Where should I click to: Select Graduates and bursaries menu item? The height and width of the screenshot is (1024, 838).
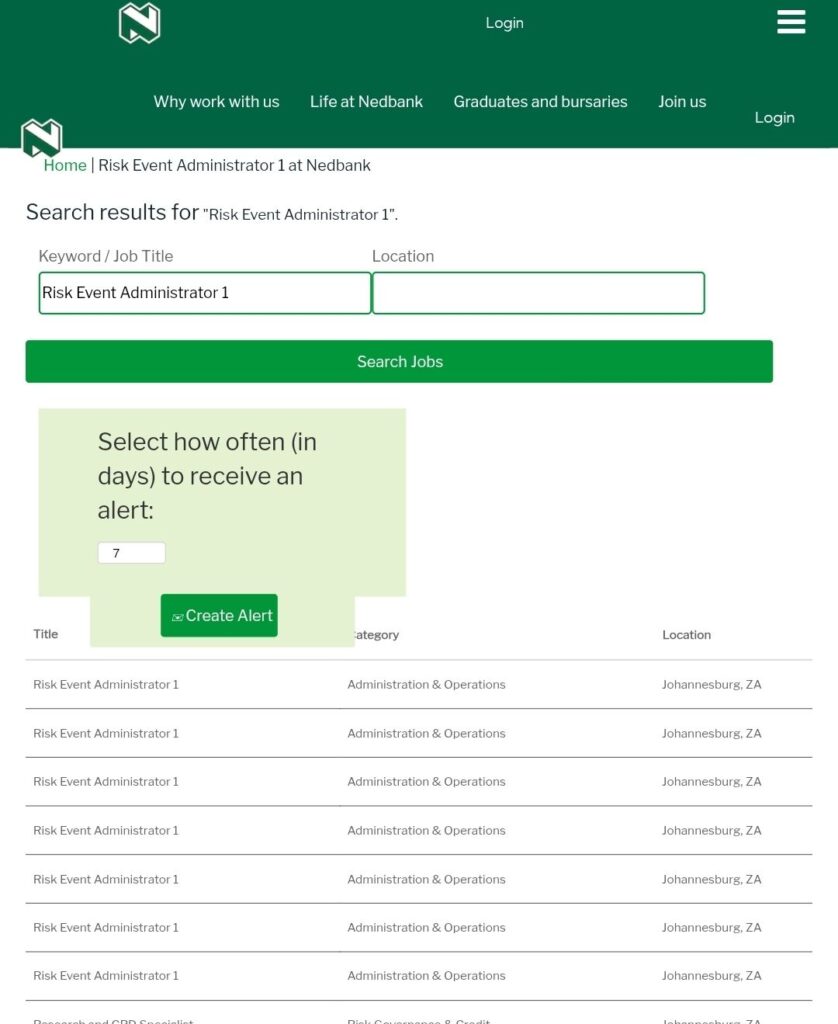[x=540, y=102]
